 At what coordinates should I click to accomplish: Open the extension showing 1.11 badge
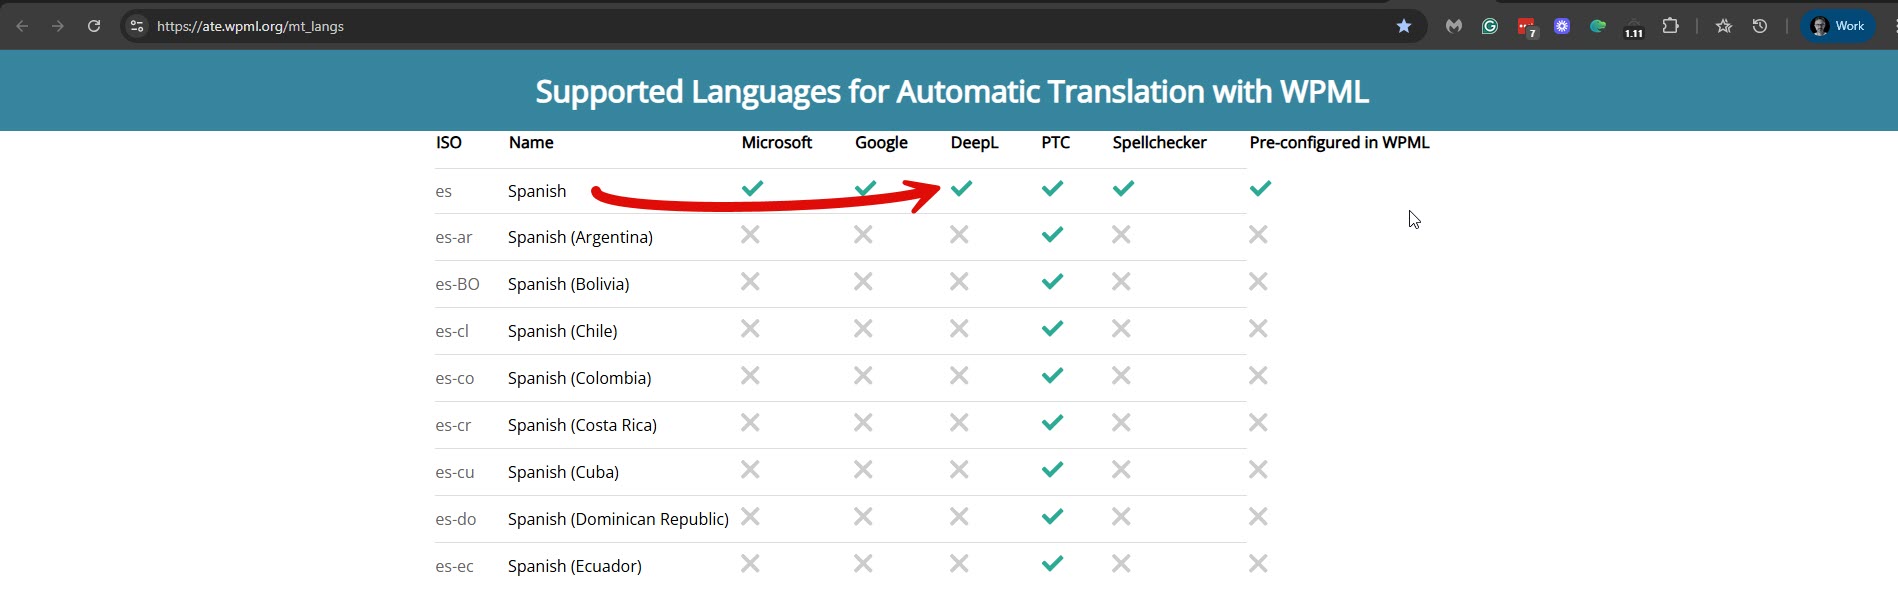click(x=1634, y=28)
